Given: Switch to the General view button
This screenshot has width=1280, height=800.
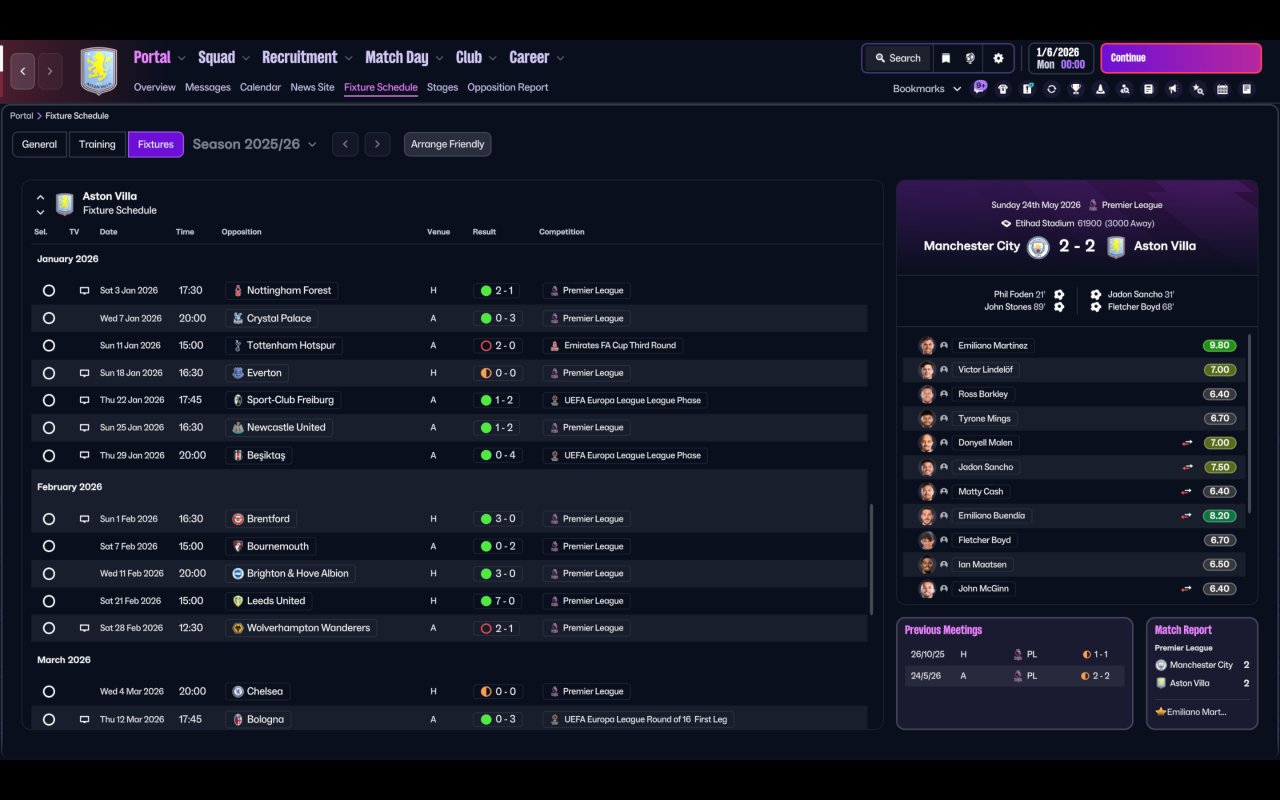Looking at the screenshot, I should [x=40, y=144].
